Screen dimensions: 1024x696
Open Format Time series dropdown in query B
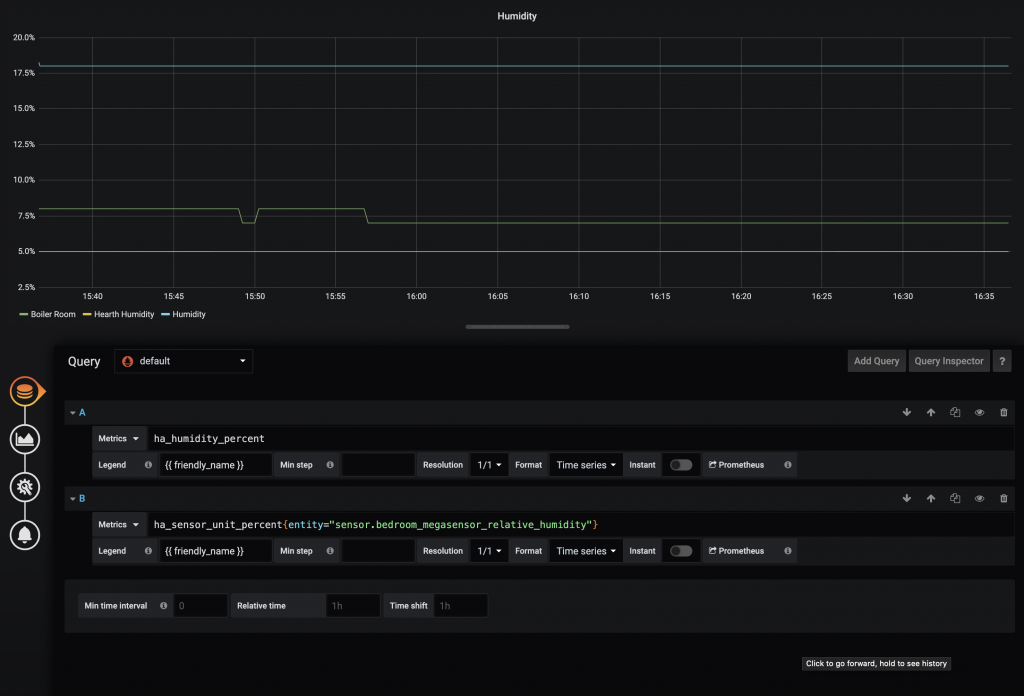click(586, 551)
